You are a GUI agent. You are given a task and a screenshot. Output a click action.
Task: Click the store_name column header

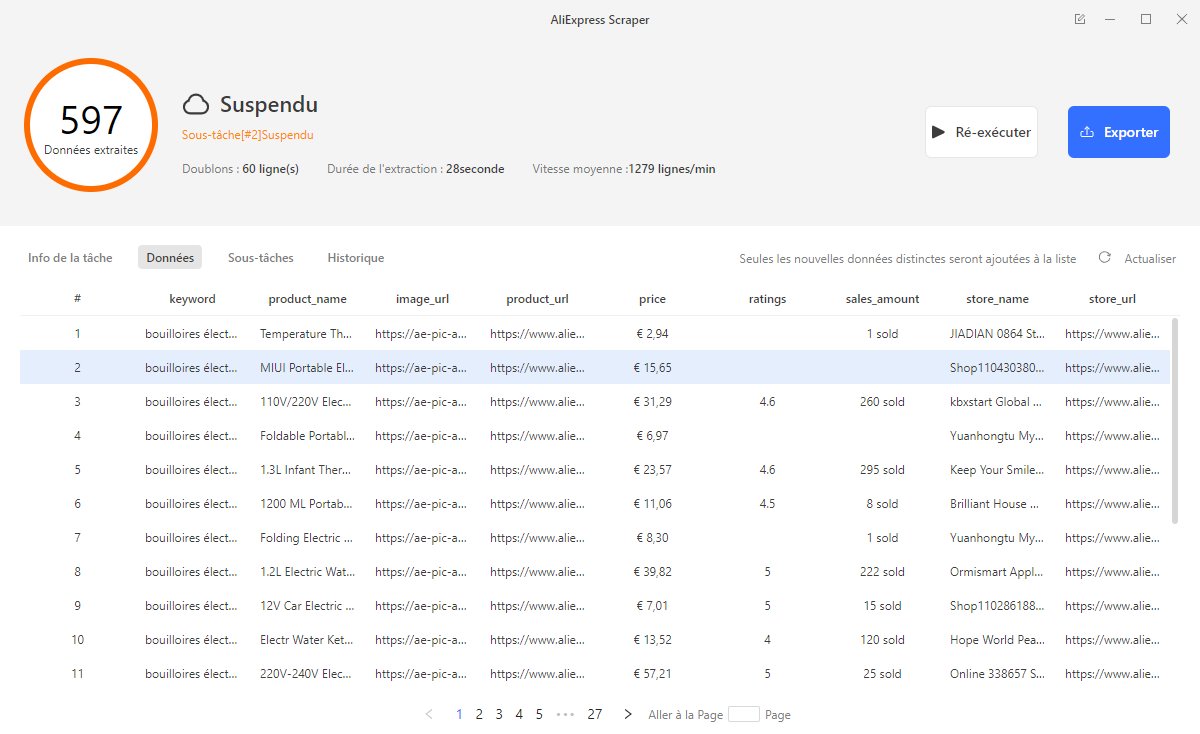(x=997, y=299)
